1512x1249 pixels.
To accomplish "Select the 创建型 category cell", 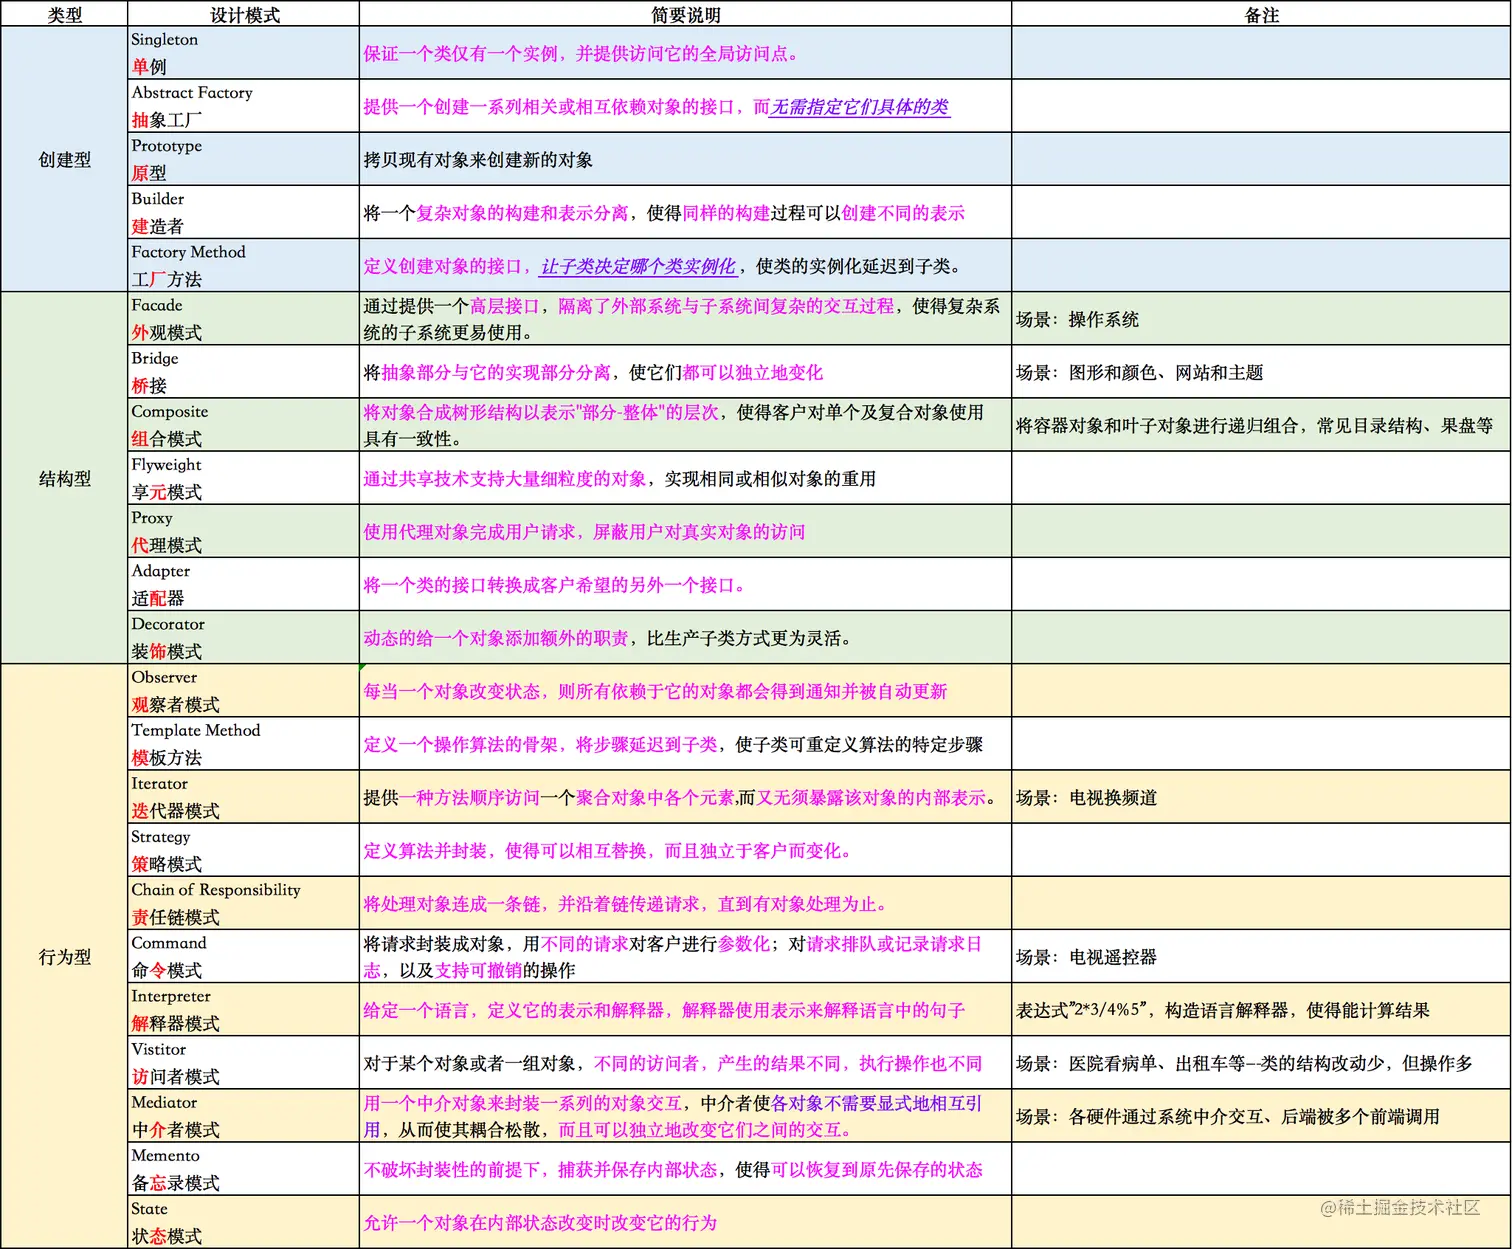I will pyautogui.click(x=63, y=158).
